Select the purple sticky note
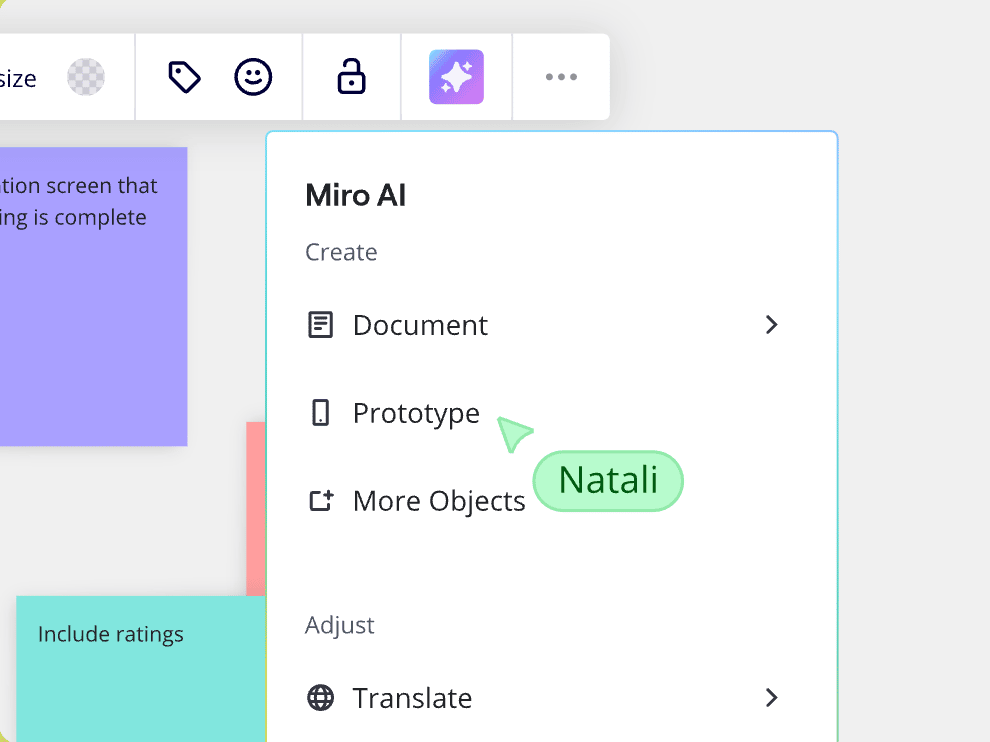 (93, 297)
